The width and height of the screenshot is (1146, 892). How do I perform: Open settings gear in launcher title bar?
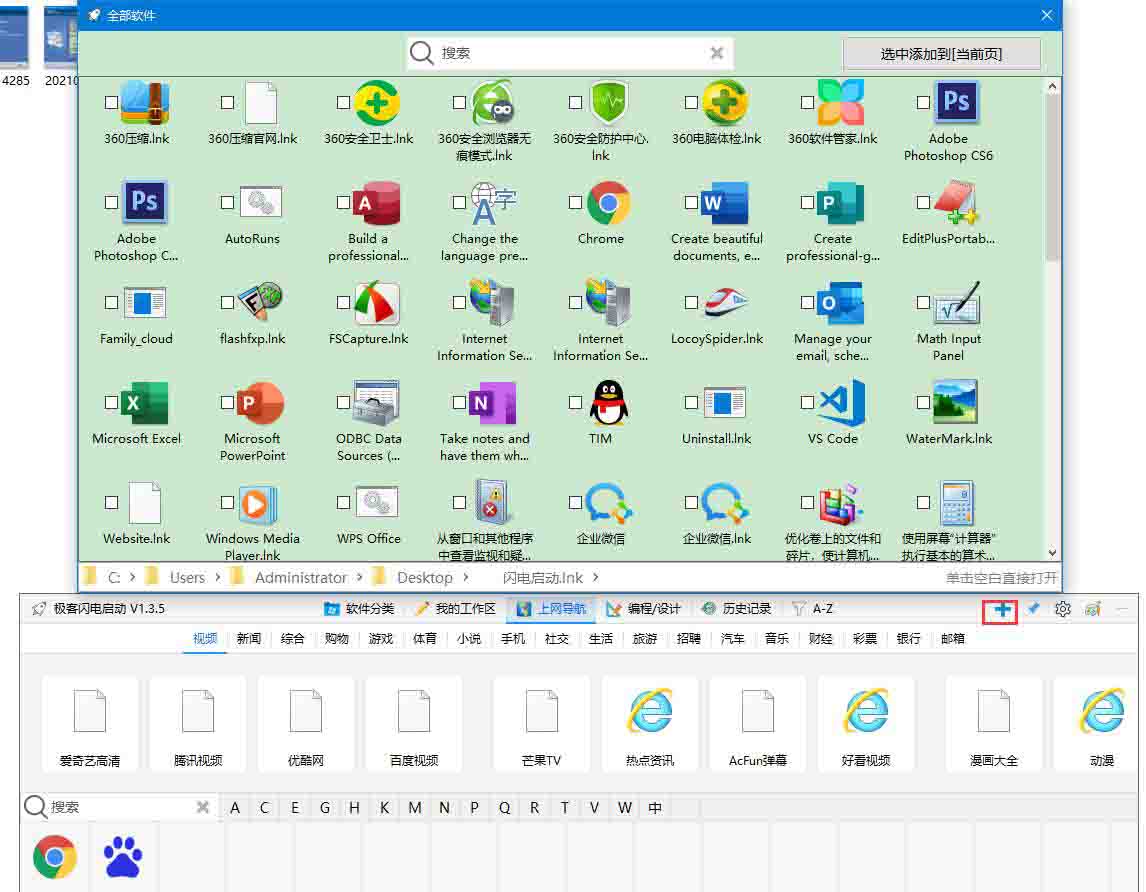click(x=1063, y=609)
